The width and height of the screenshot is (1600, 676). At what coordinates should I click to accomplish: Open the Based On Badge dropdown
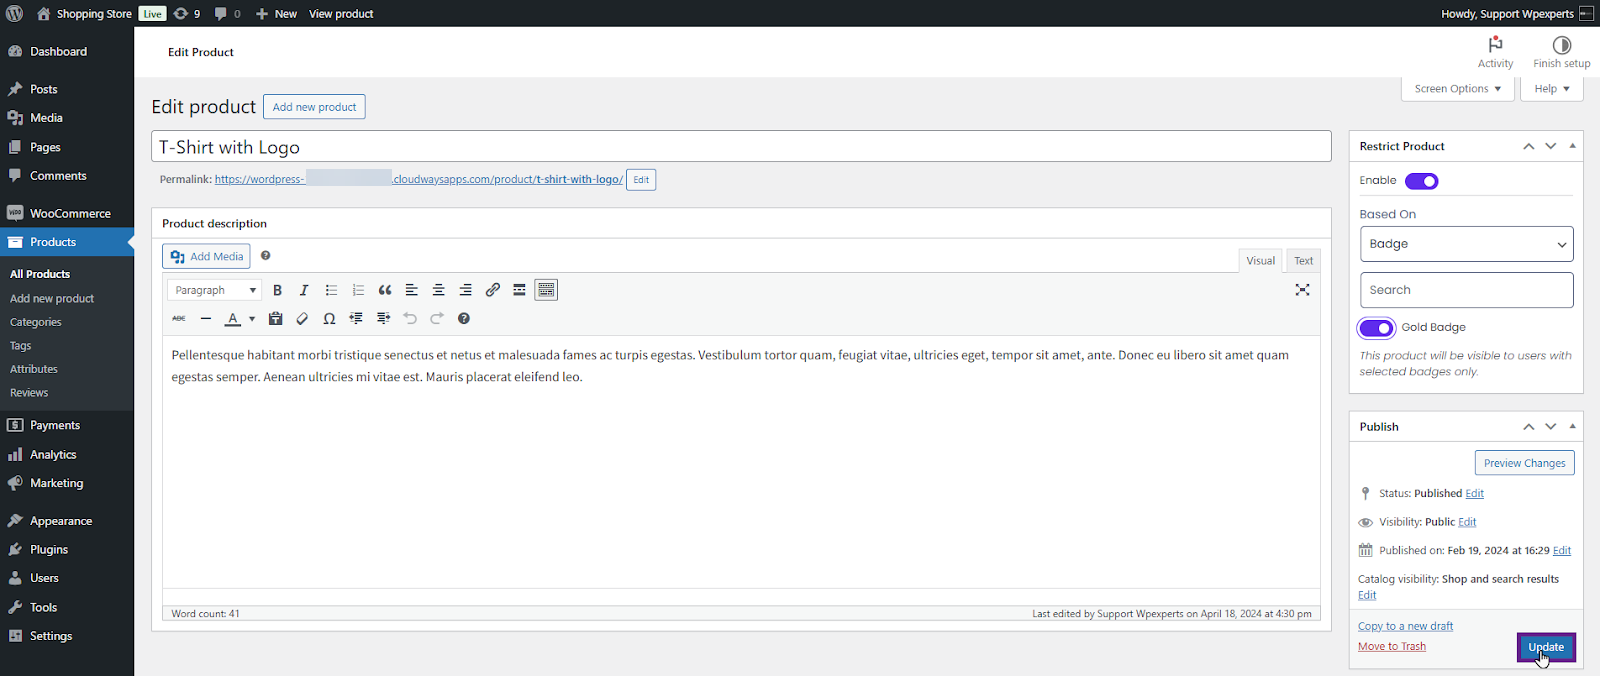click(1466, 244)
